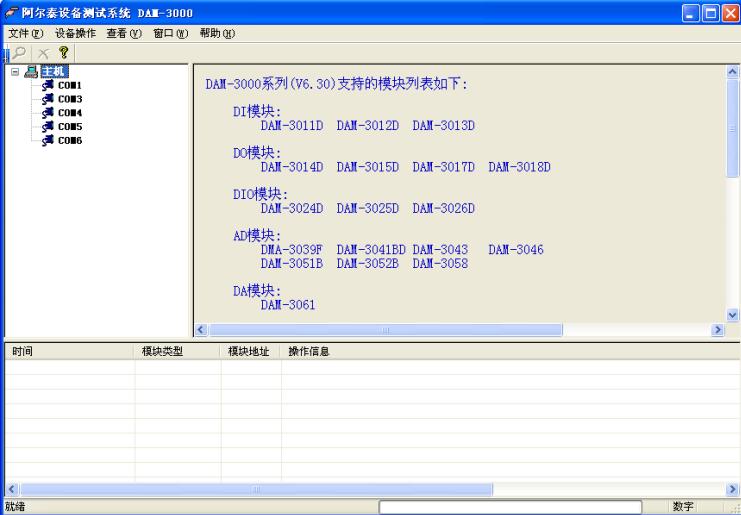
Task: Click the yellow help question mark icon
Action: 62,51
